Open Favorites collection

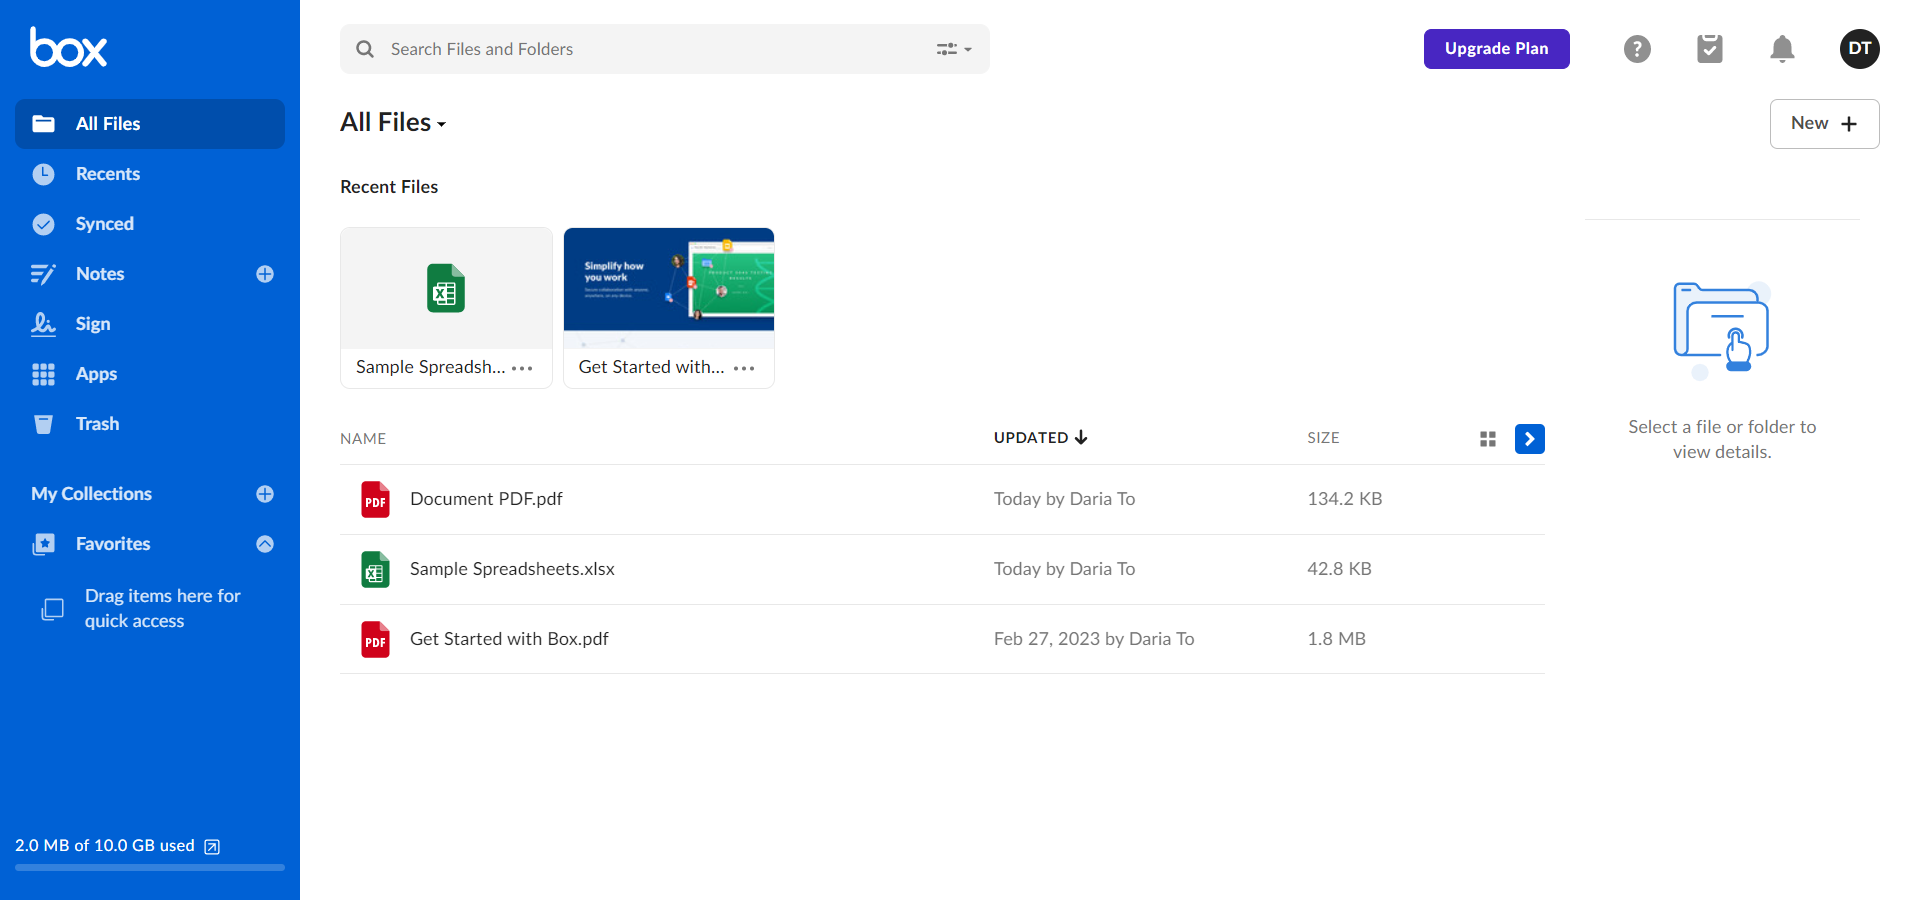coord(113,544)
